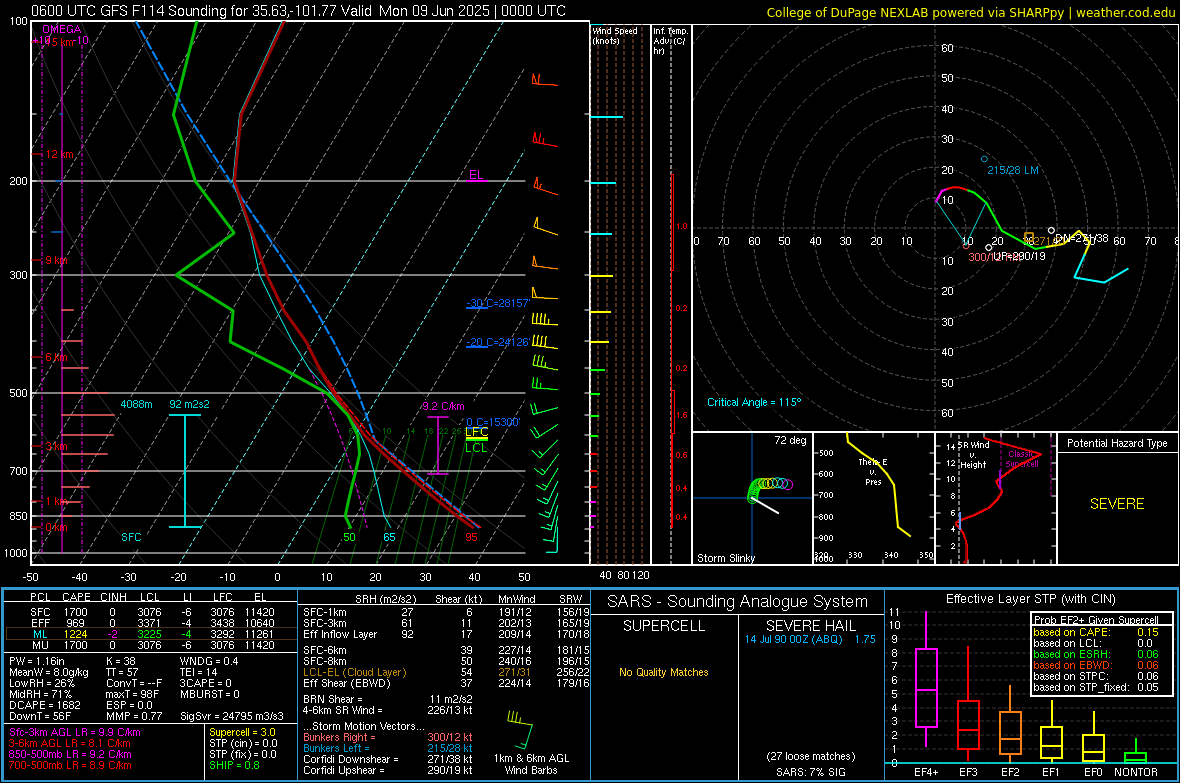
Task: Click the Storm Slinky panel label
Action: point(725,558)
